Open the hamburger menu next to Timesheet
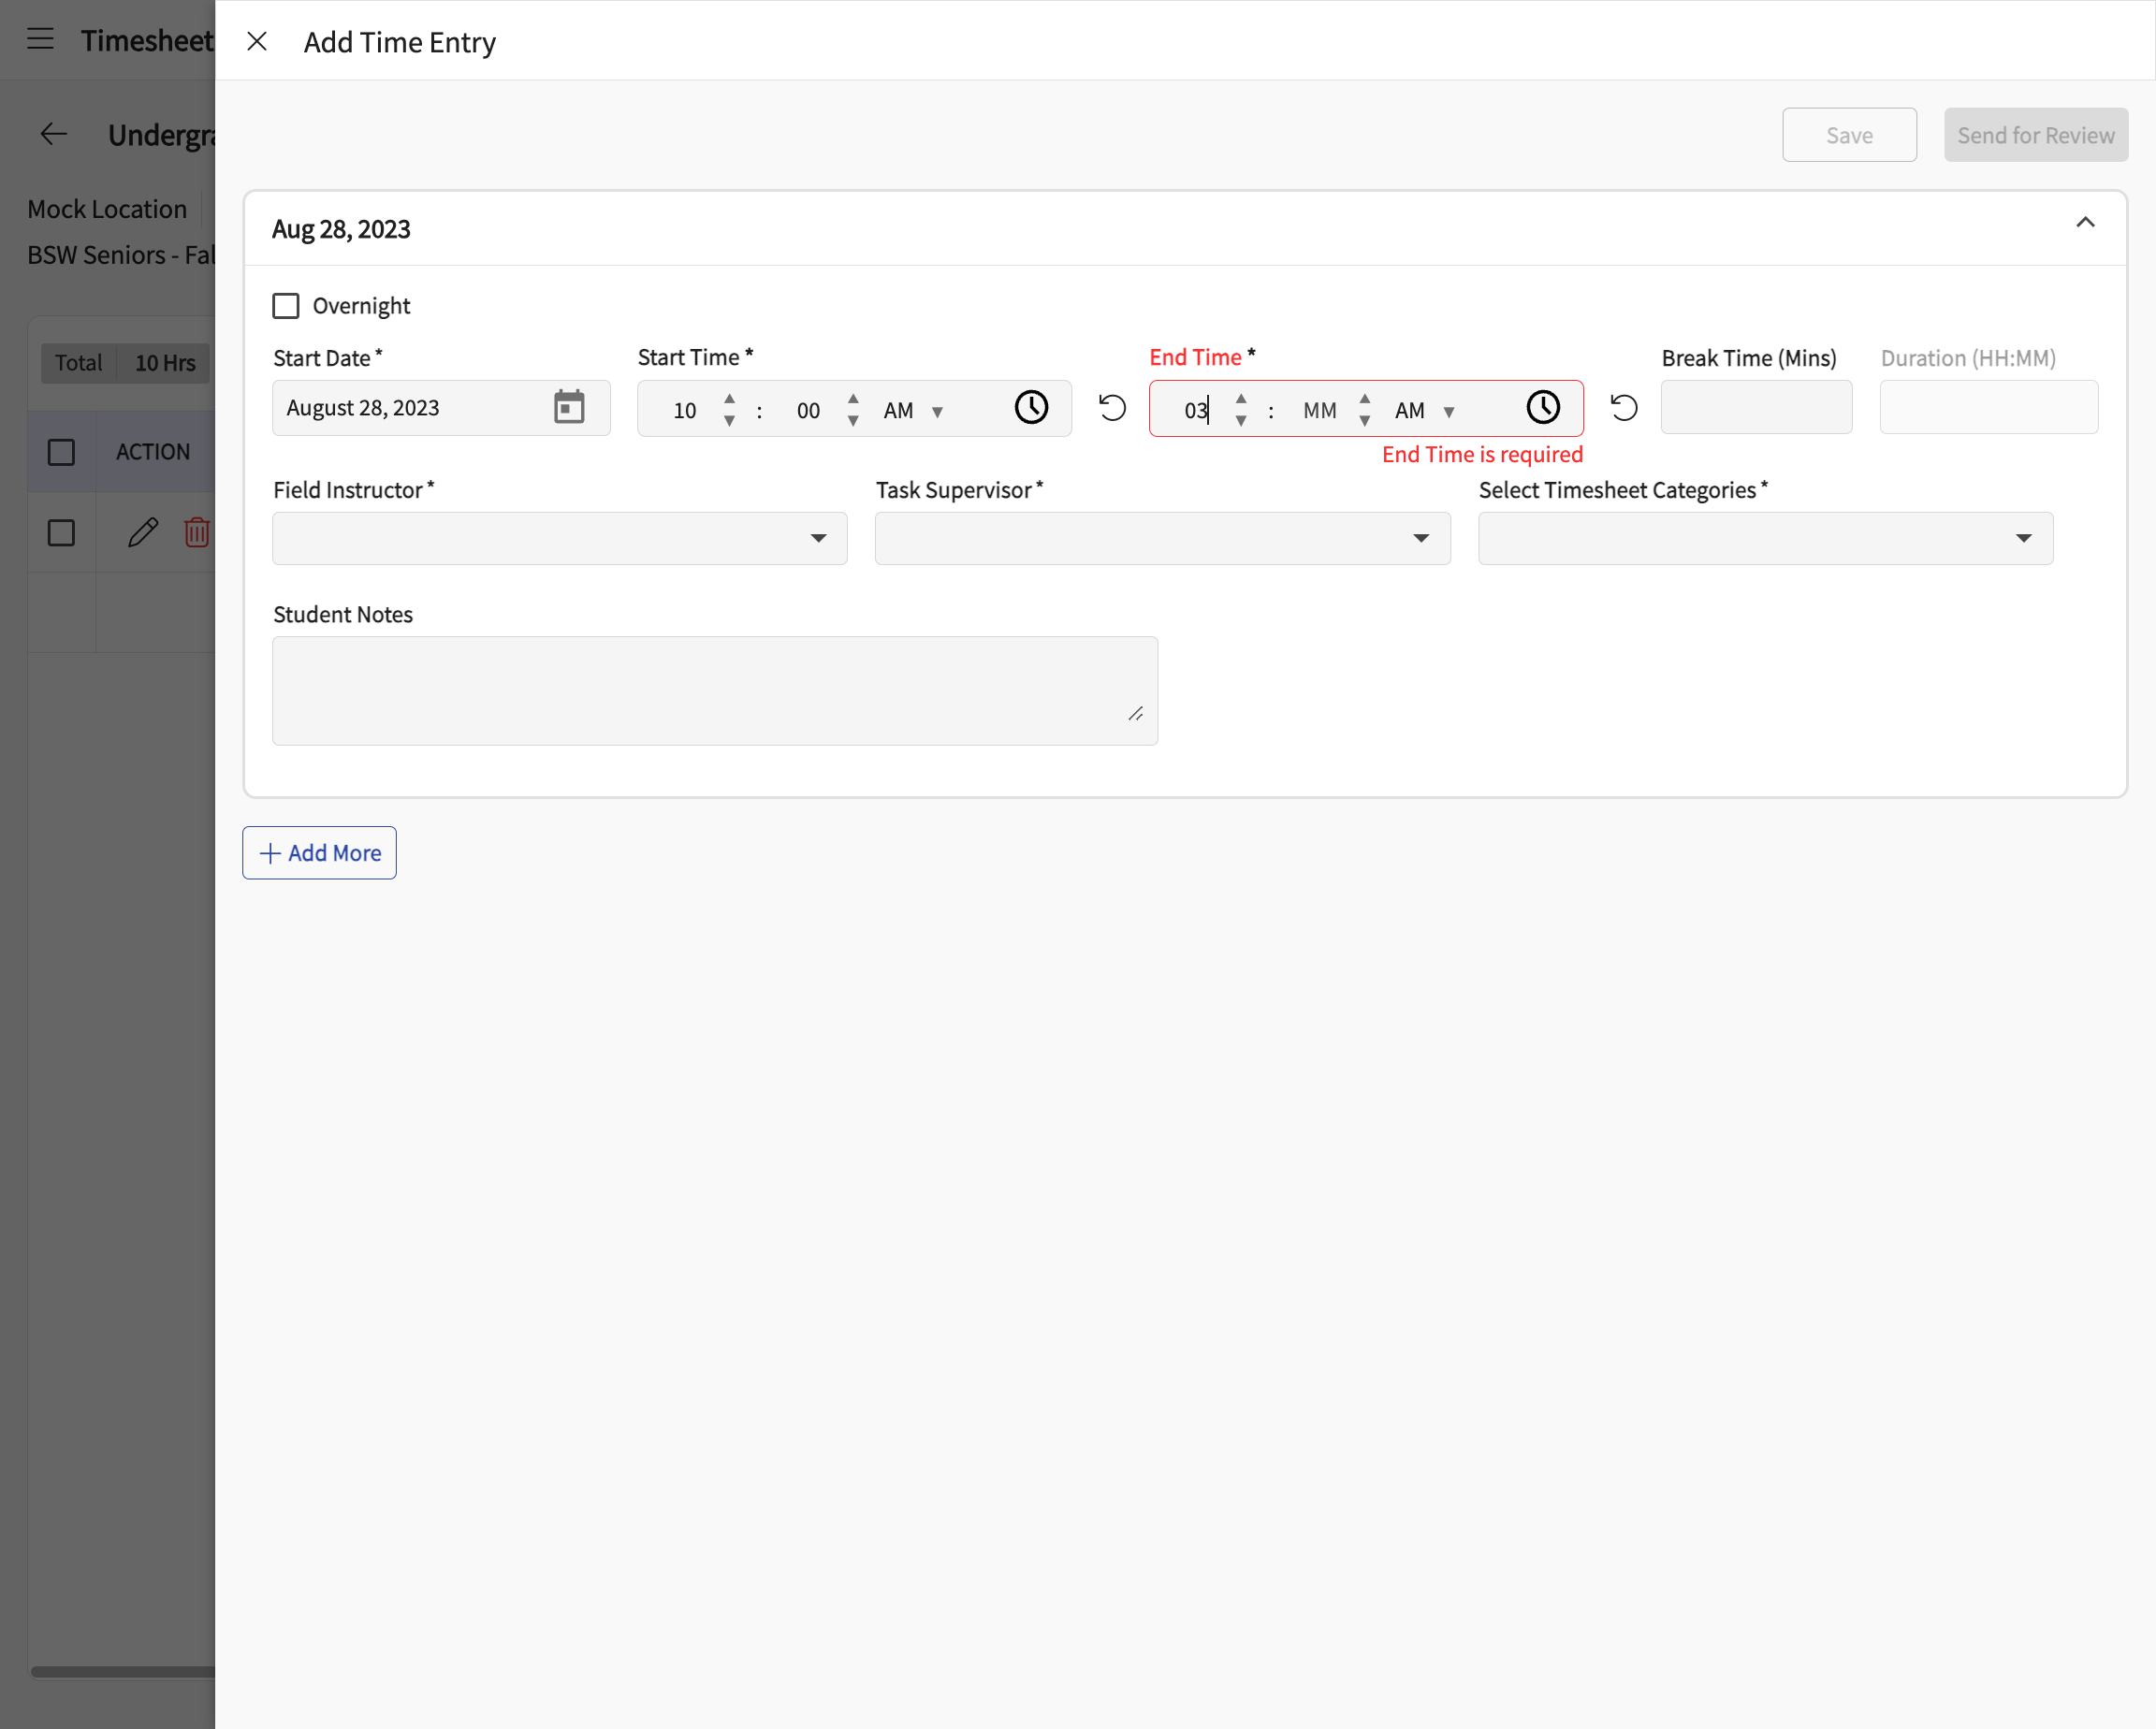Screen dimensions: 2156x1729 point(40,39)
